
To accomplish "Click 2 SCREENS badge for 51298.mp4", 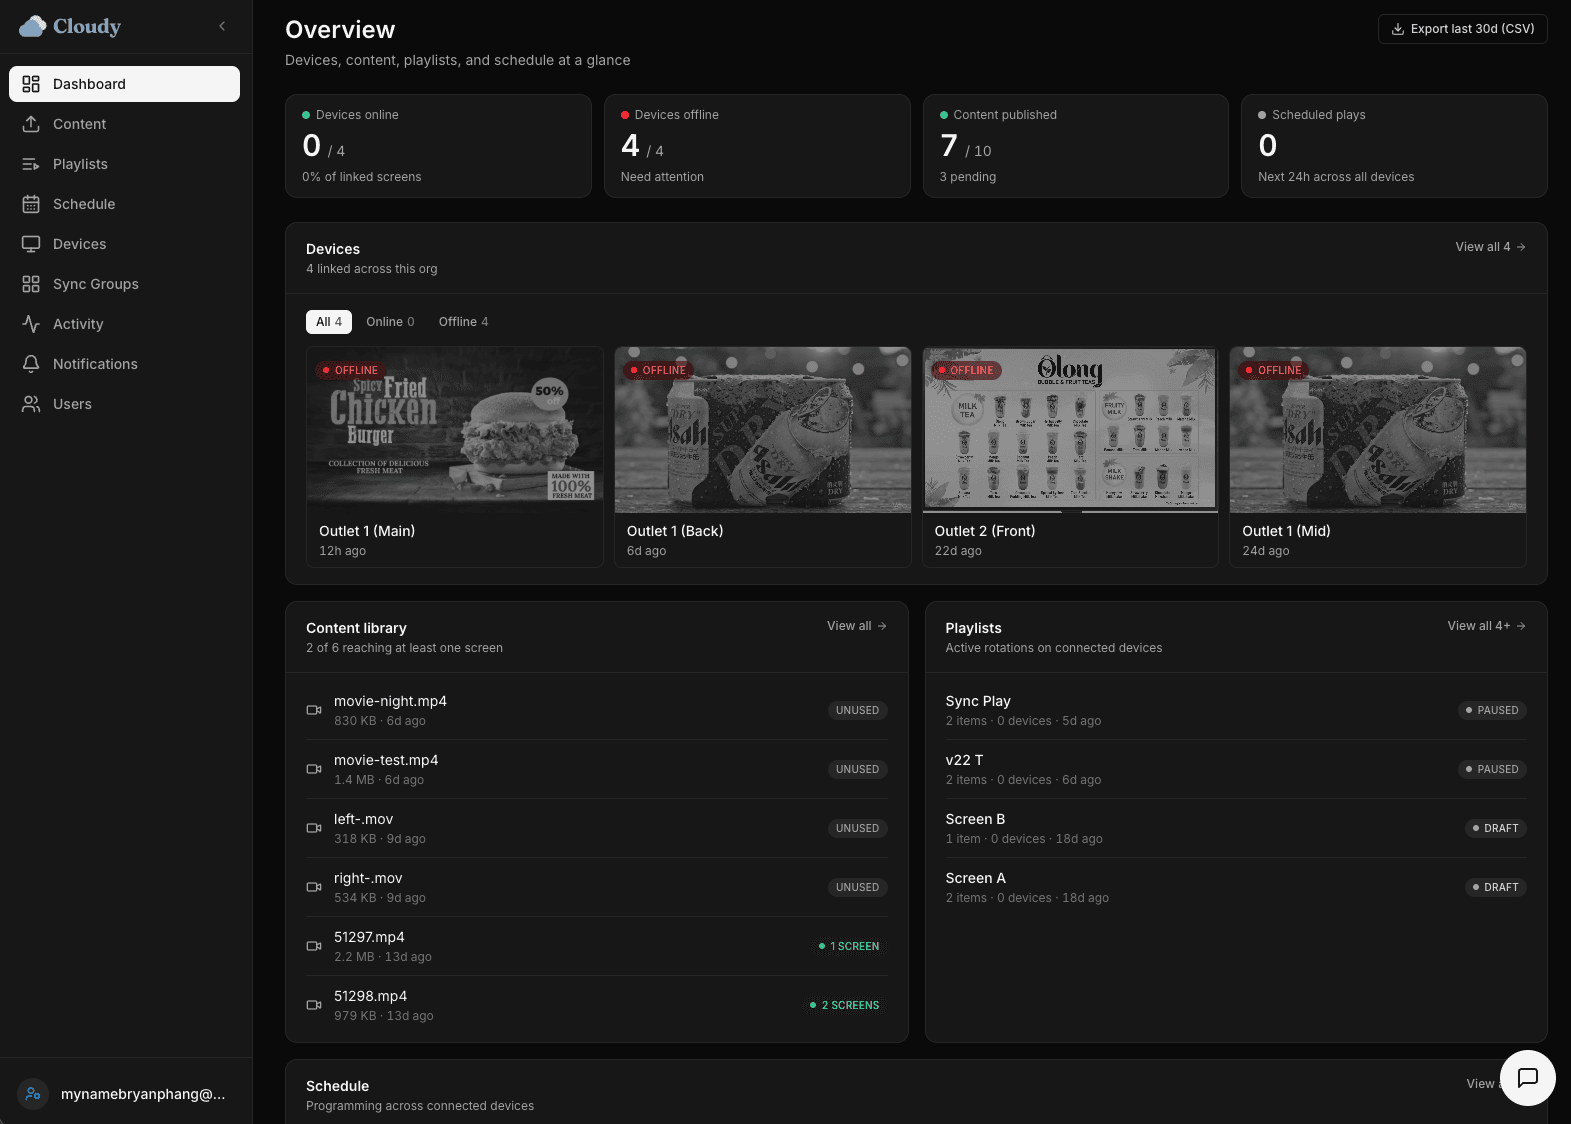I will (845, 1005).
